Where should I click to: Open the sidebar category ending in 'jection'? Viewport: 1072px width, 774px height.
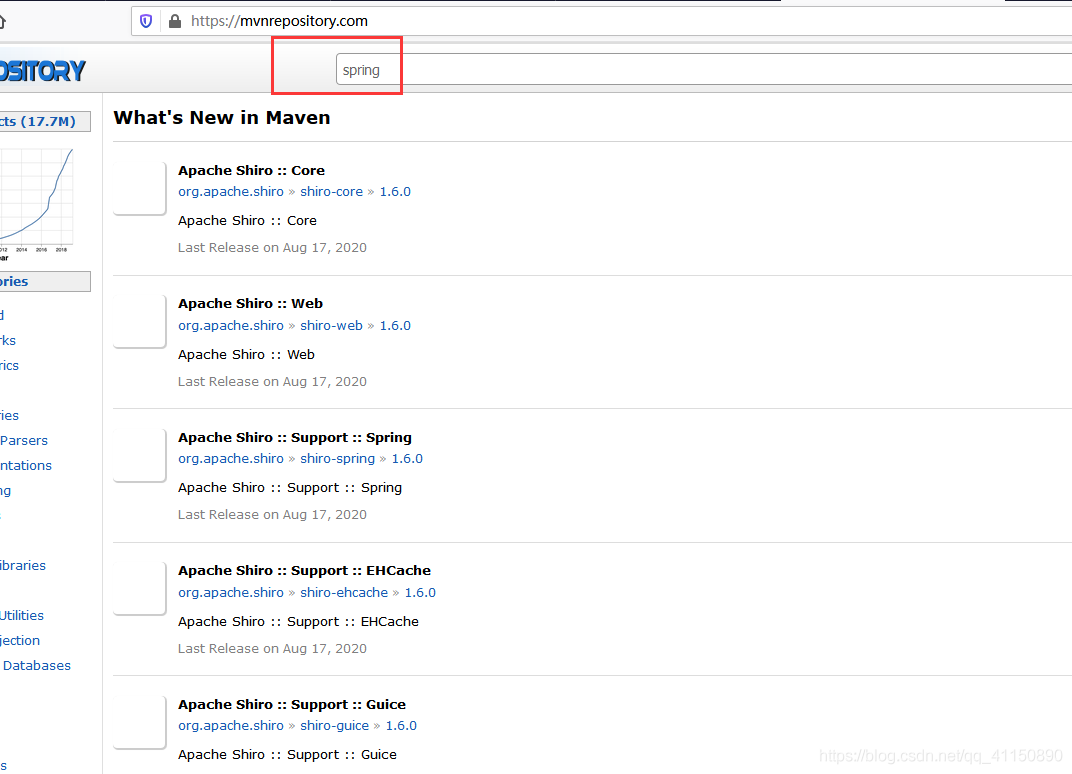click(x=20, y=641)
